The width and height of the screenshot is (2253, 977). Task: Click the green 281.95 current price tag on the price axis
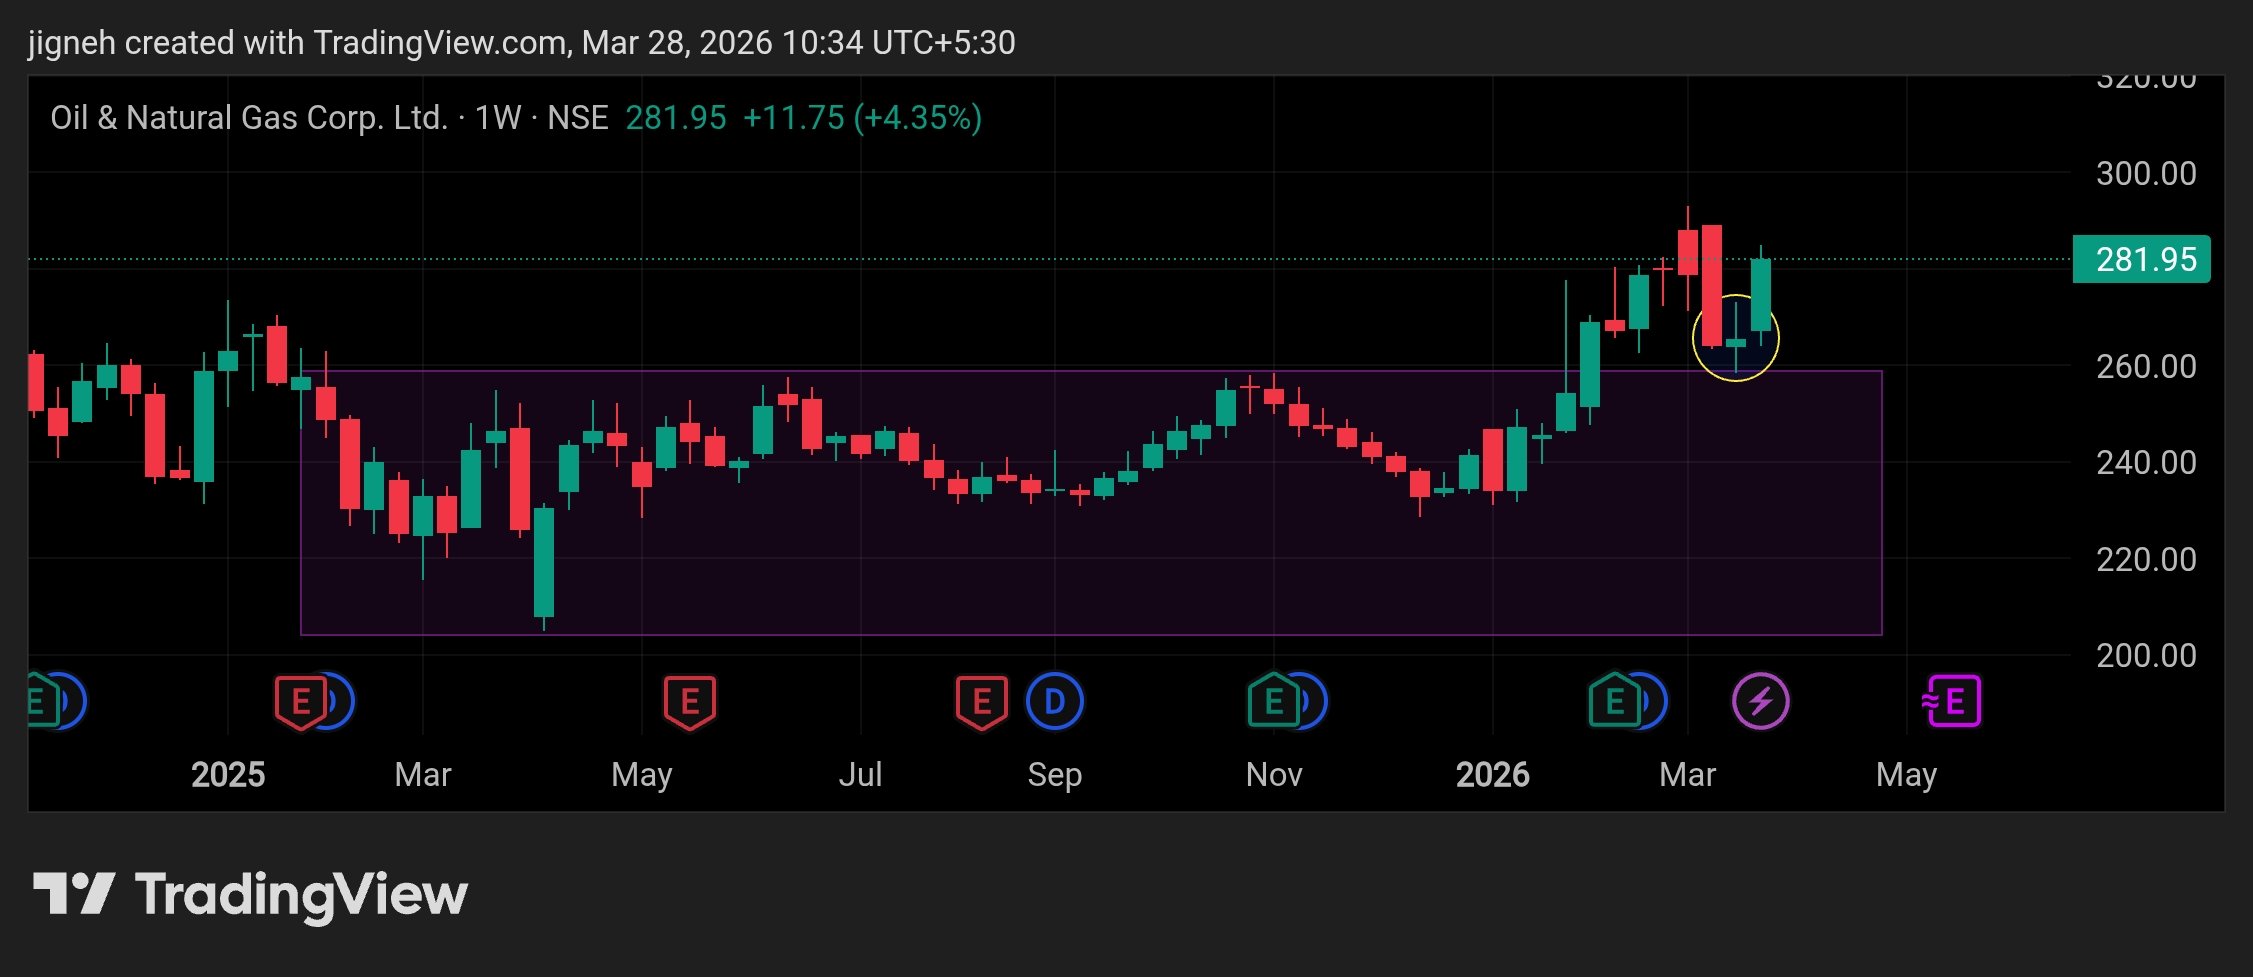coord(2141,260)
